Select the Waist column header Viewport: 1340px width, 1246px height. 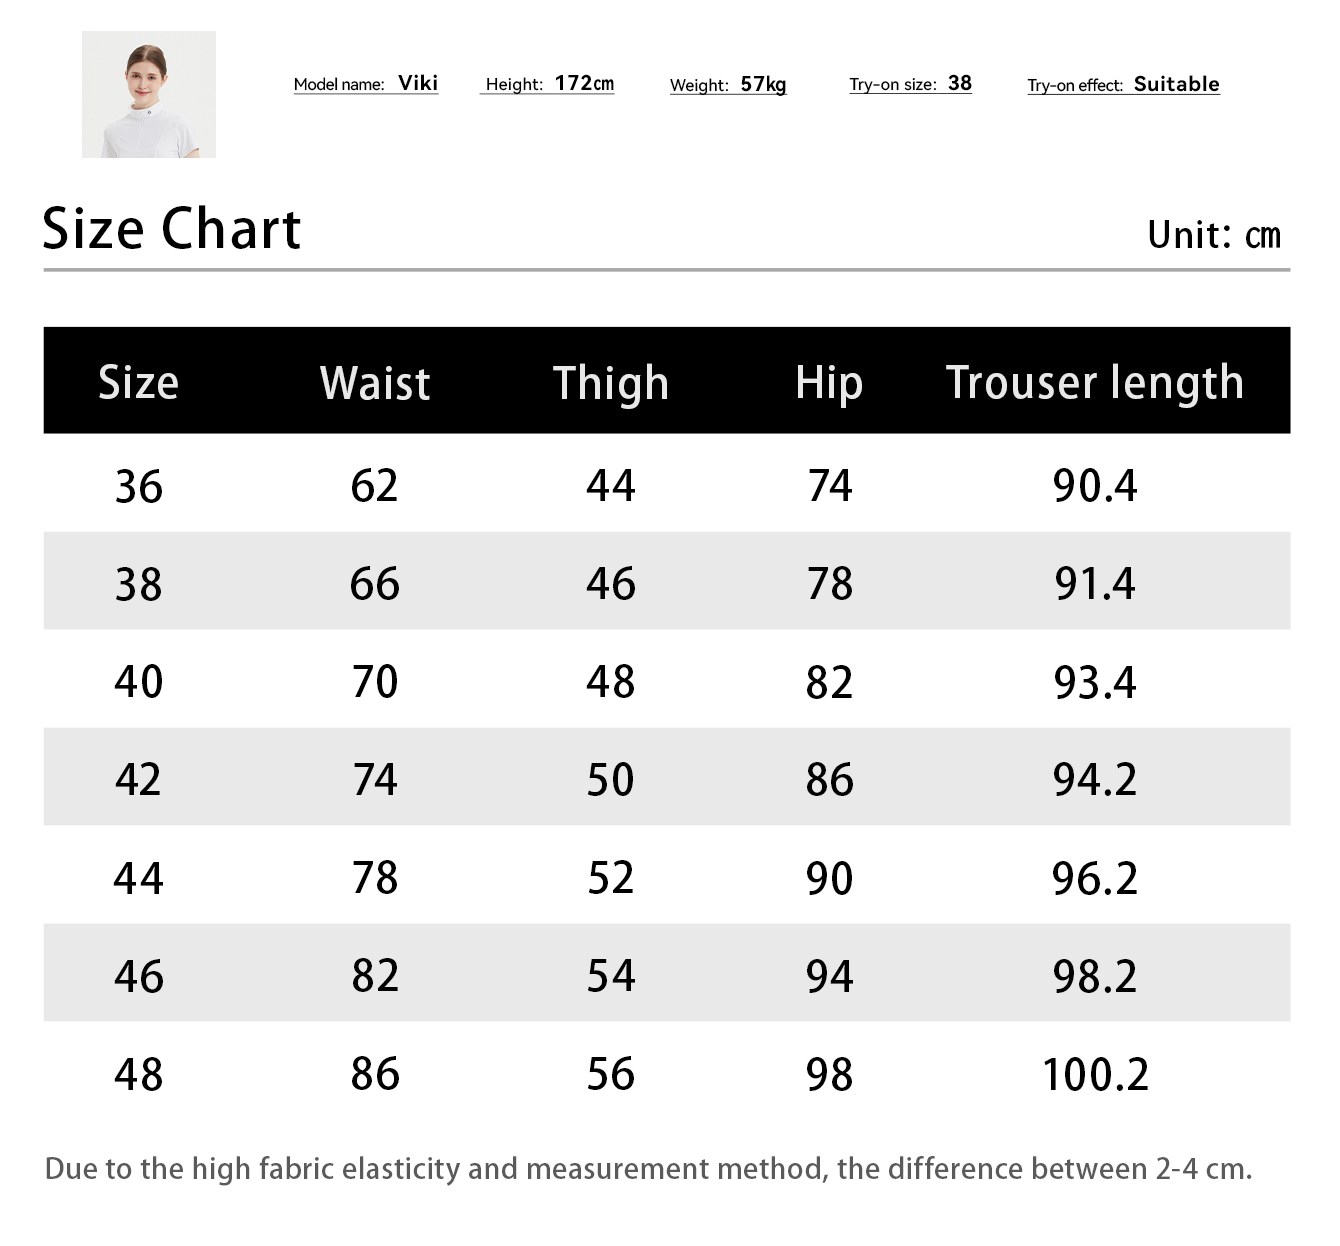pyautogui.click(x=375, y=383)
